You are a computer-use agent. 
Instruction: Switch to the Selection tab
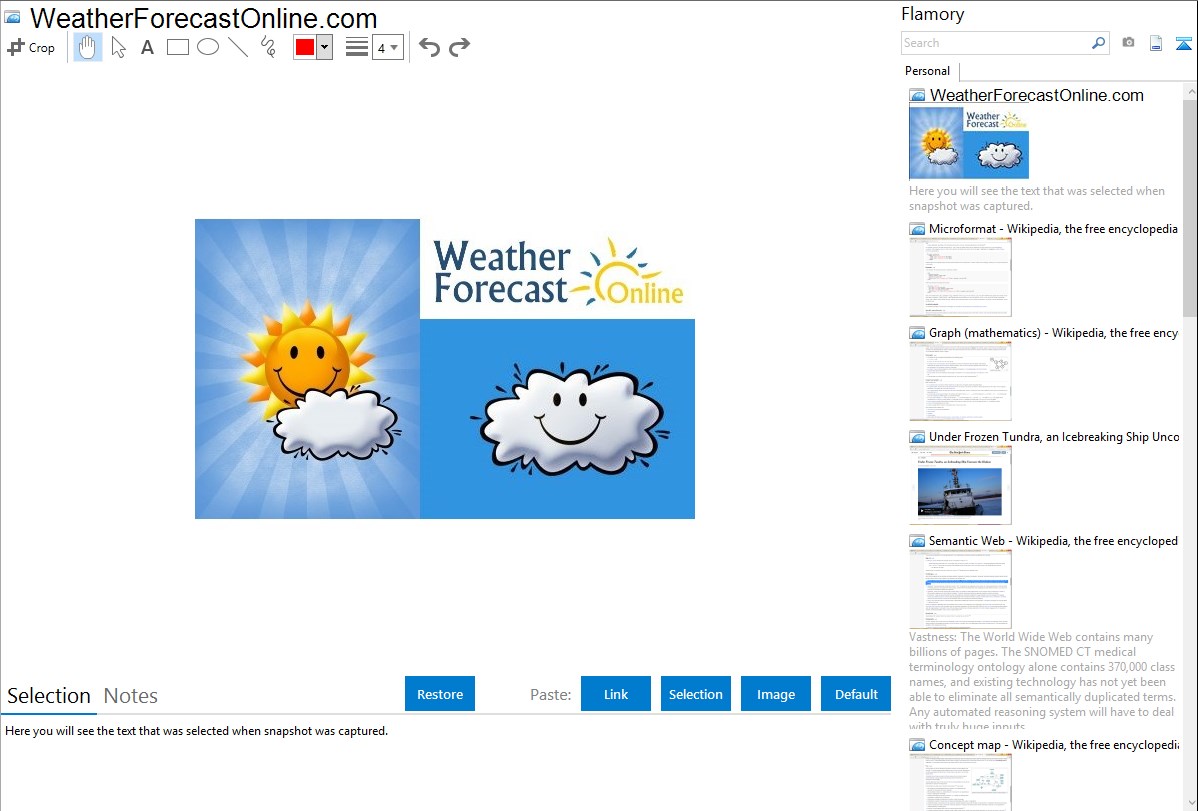tap(49, 696)
